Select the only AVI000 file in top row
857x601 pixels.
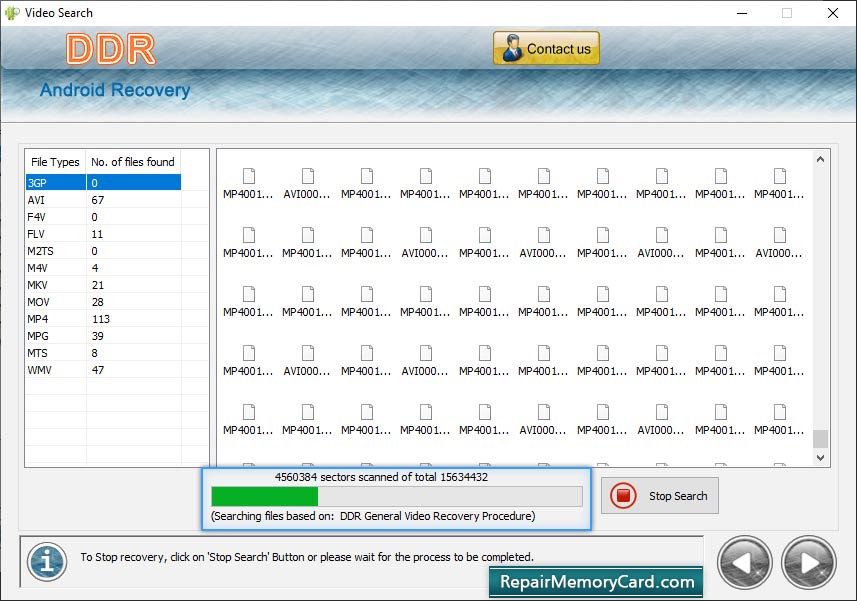coord(307,184)
